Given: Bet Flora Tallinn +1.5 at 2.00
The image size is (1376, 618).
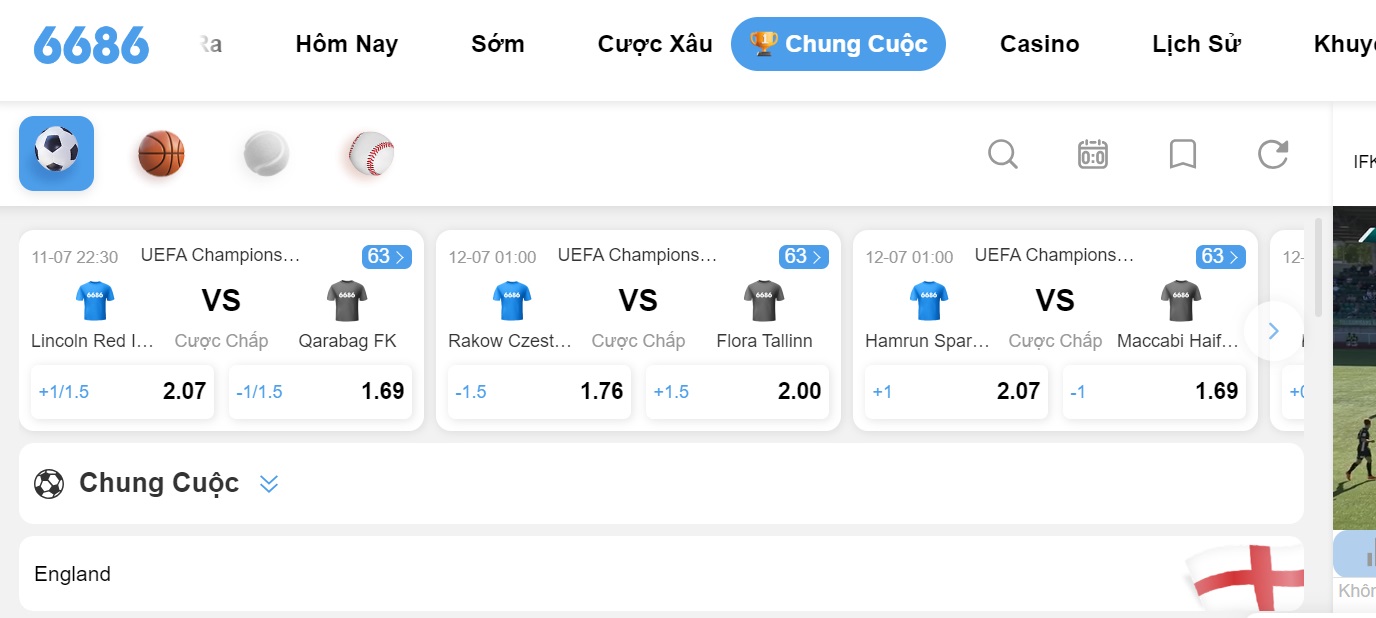Looking at the screenshot, I should click(x=737, y=391).
